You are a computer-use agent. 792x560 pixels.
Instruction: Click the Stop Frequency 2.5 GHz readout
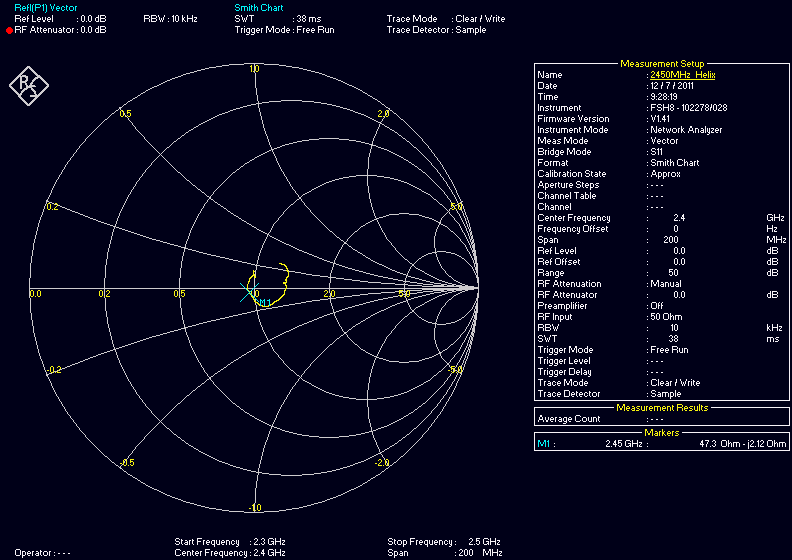click(x=444, y=542)
